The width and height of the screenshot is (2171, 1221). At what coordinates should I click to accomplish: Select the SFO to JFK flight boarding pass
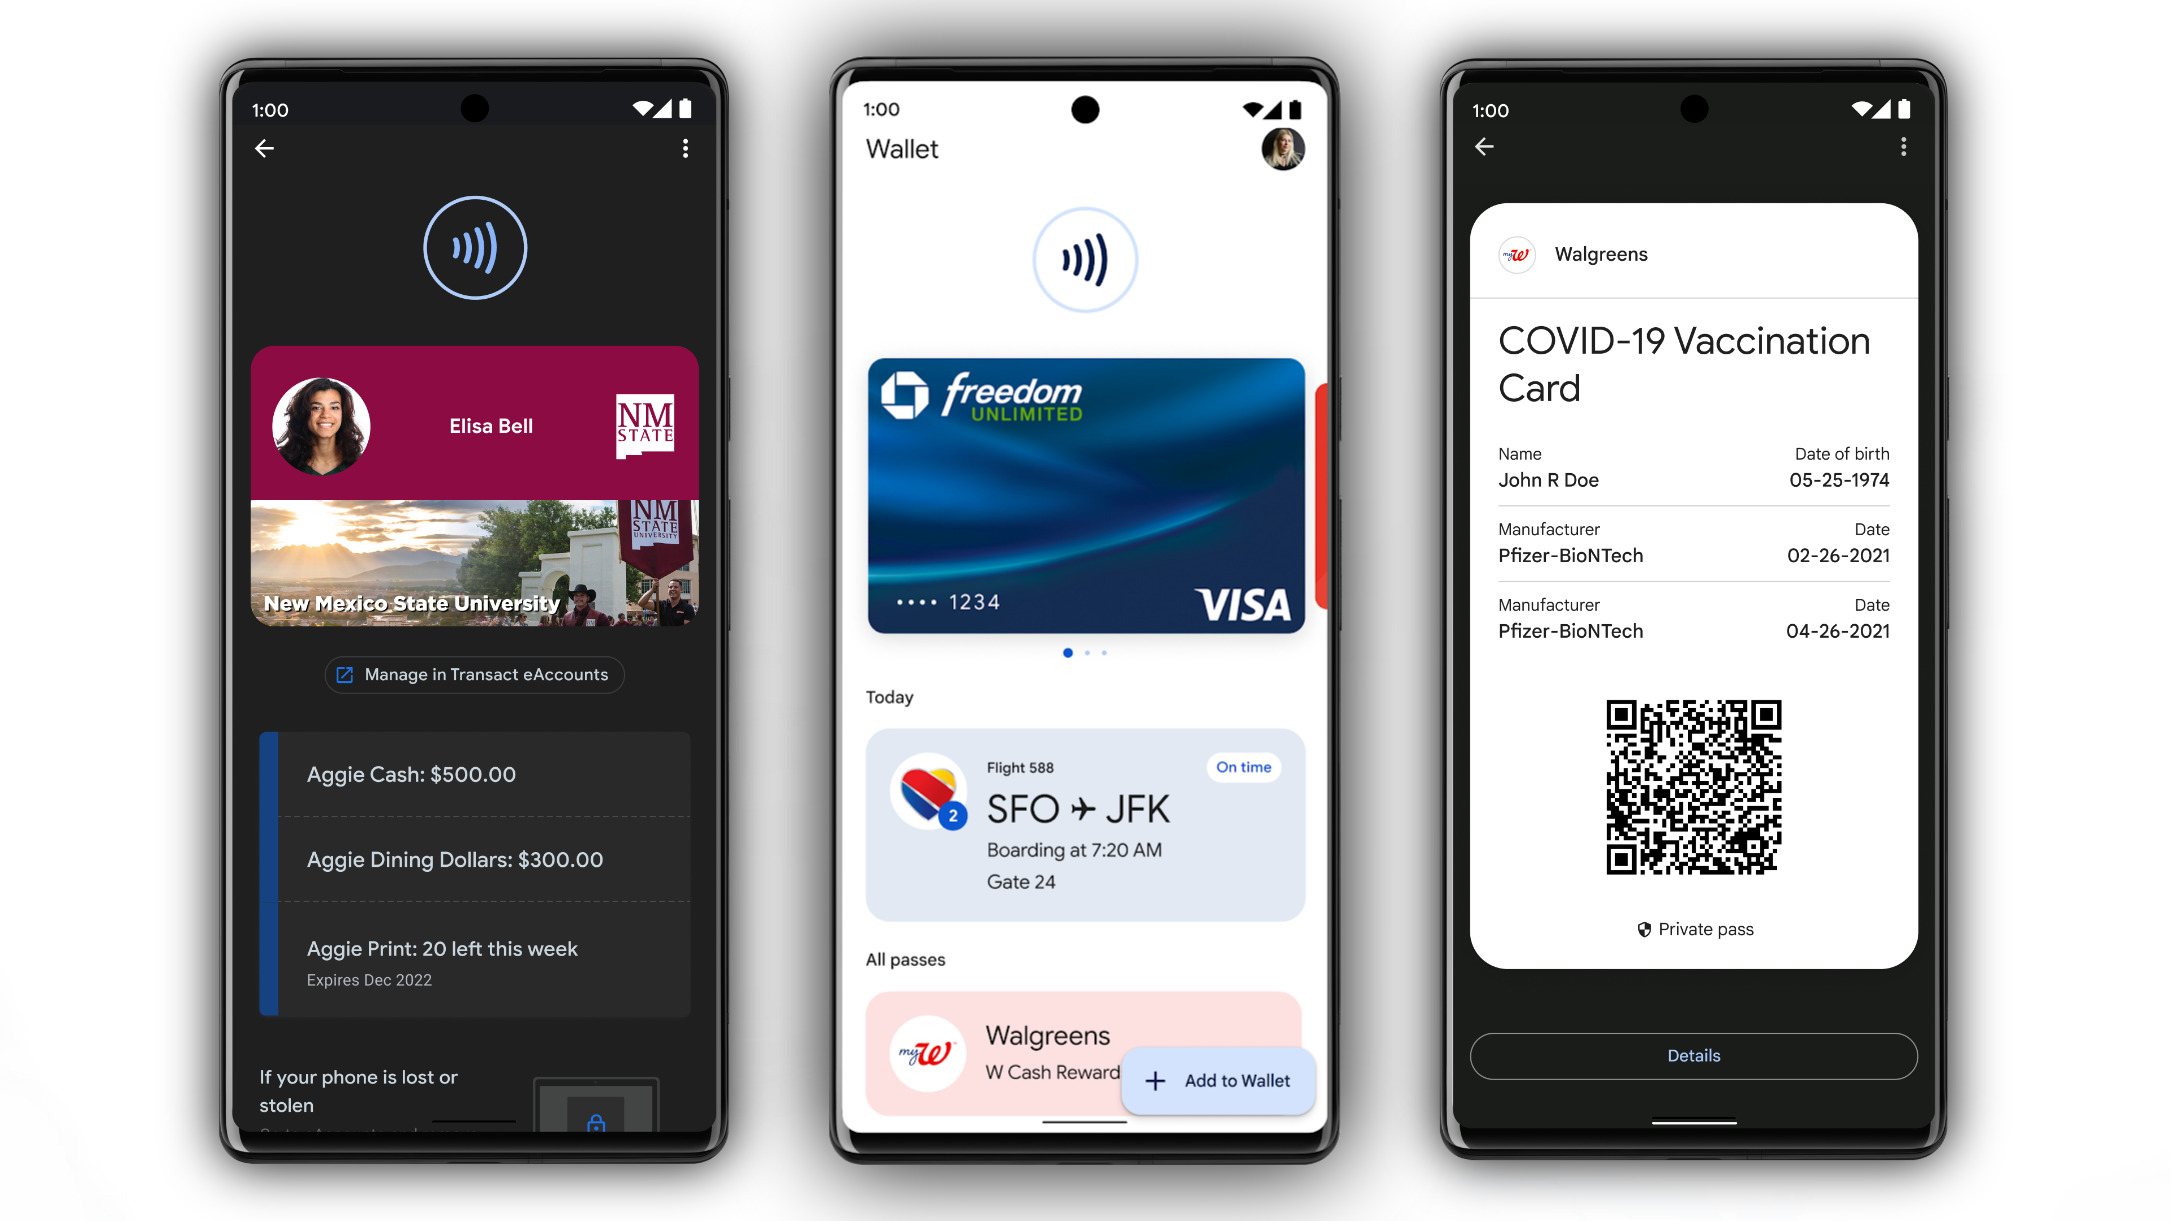pyautogui.click(x=1083, y=827)
